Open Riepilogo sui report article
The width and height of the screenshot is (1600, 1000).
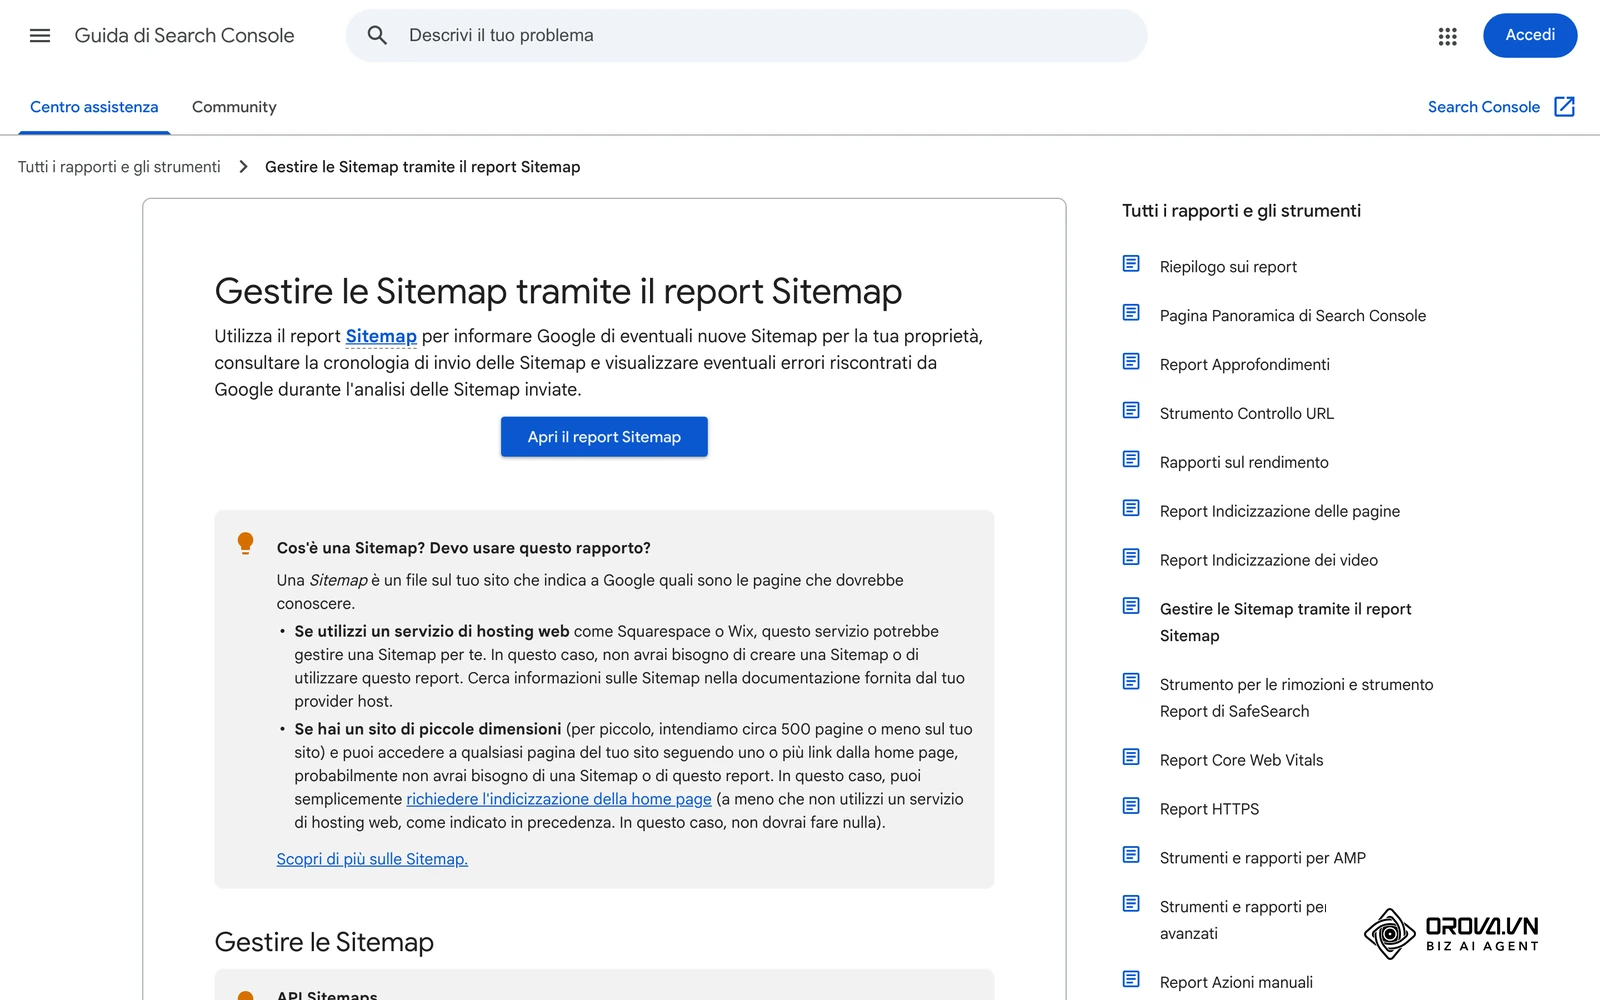click(1228, 267)
